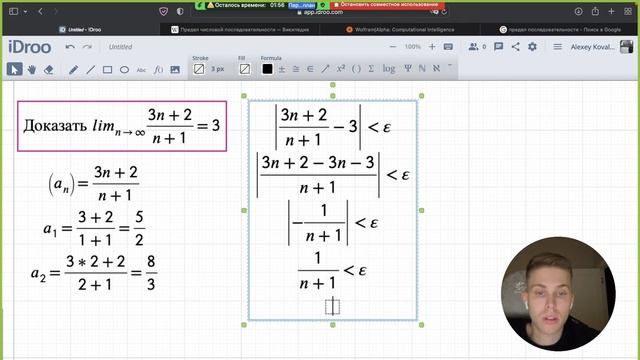Click the privacy shield extension icon

(x=164, y=11)
